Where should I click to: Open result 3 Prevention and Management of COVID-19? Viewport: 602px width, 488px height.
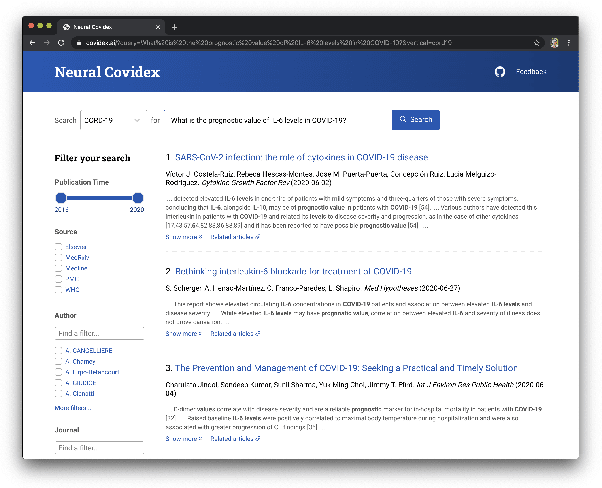click(346, 368)
